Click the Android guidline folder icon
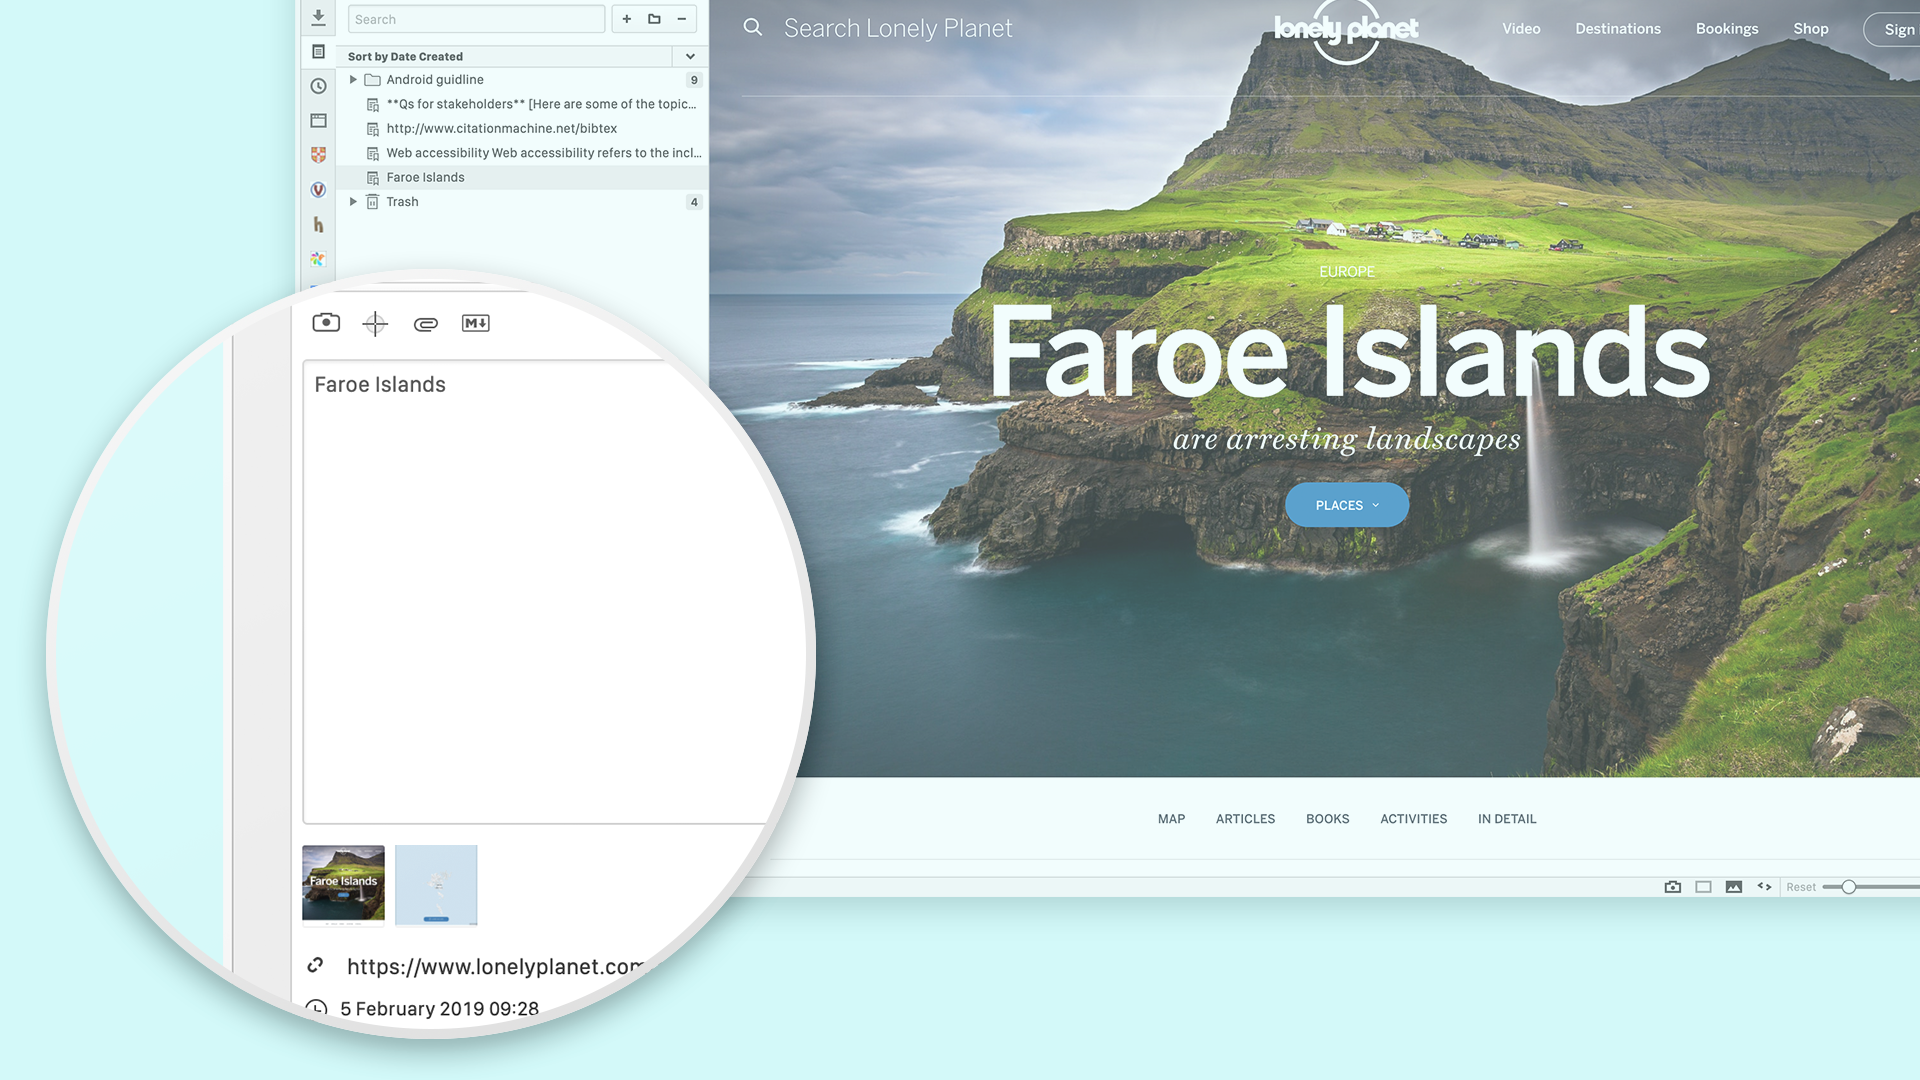Viewport: 1920px width, 1080px height. pyautogui.click(x=372, y=80)
